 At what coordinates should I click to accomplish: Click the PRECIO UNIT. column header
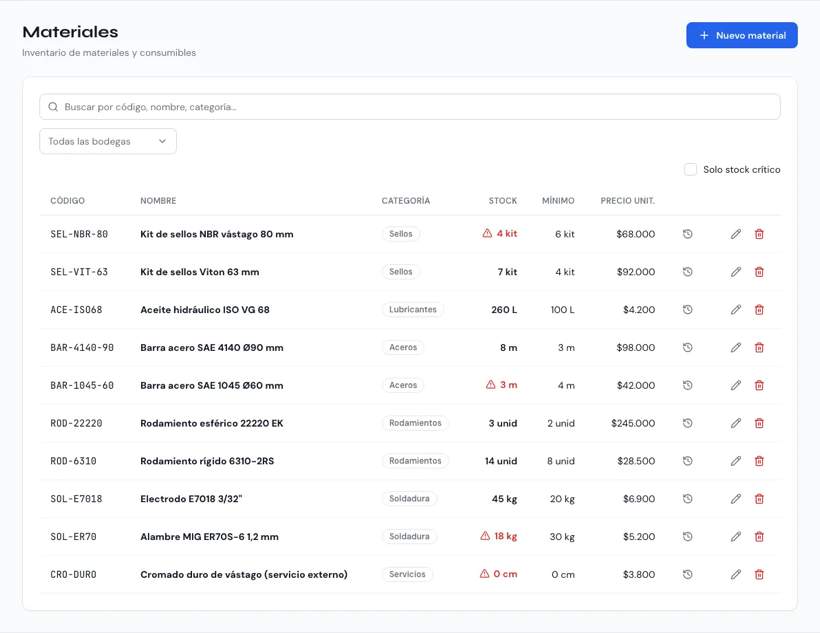(628, 200)
